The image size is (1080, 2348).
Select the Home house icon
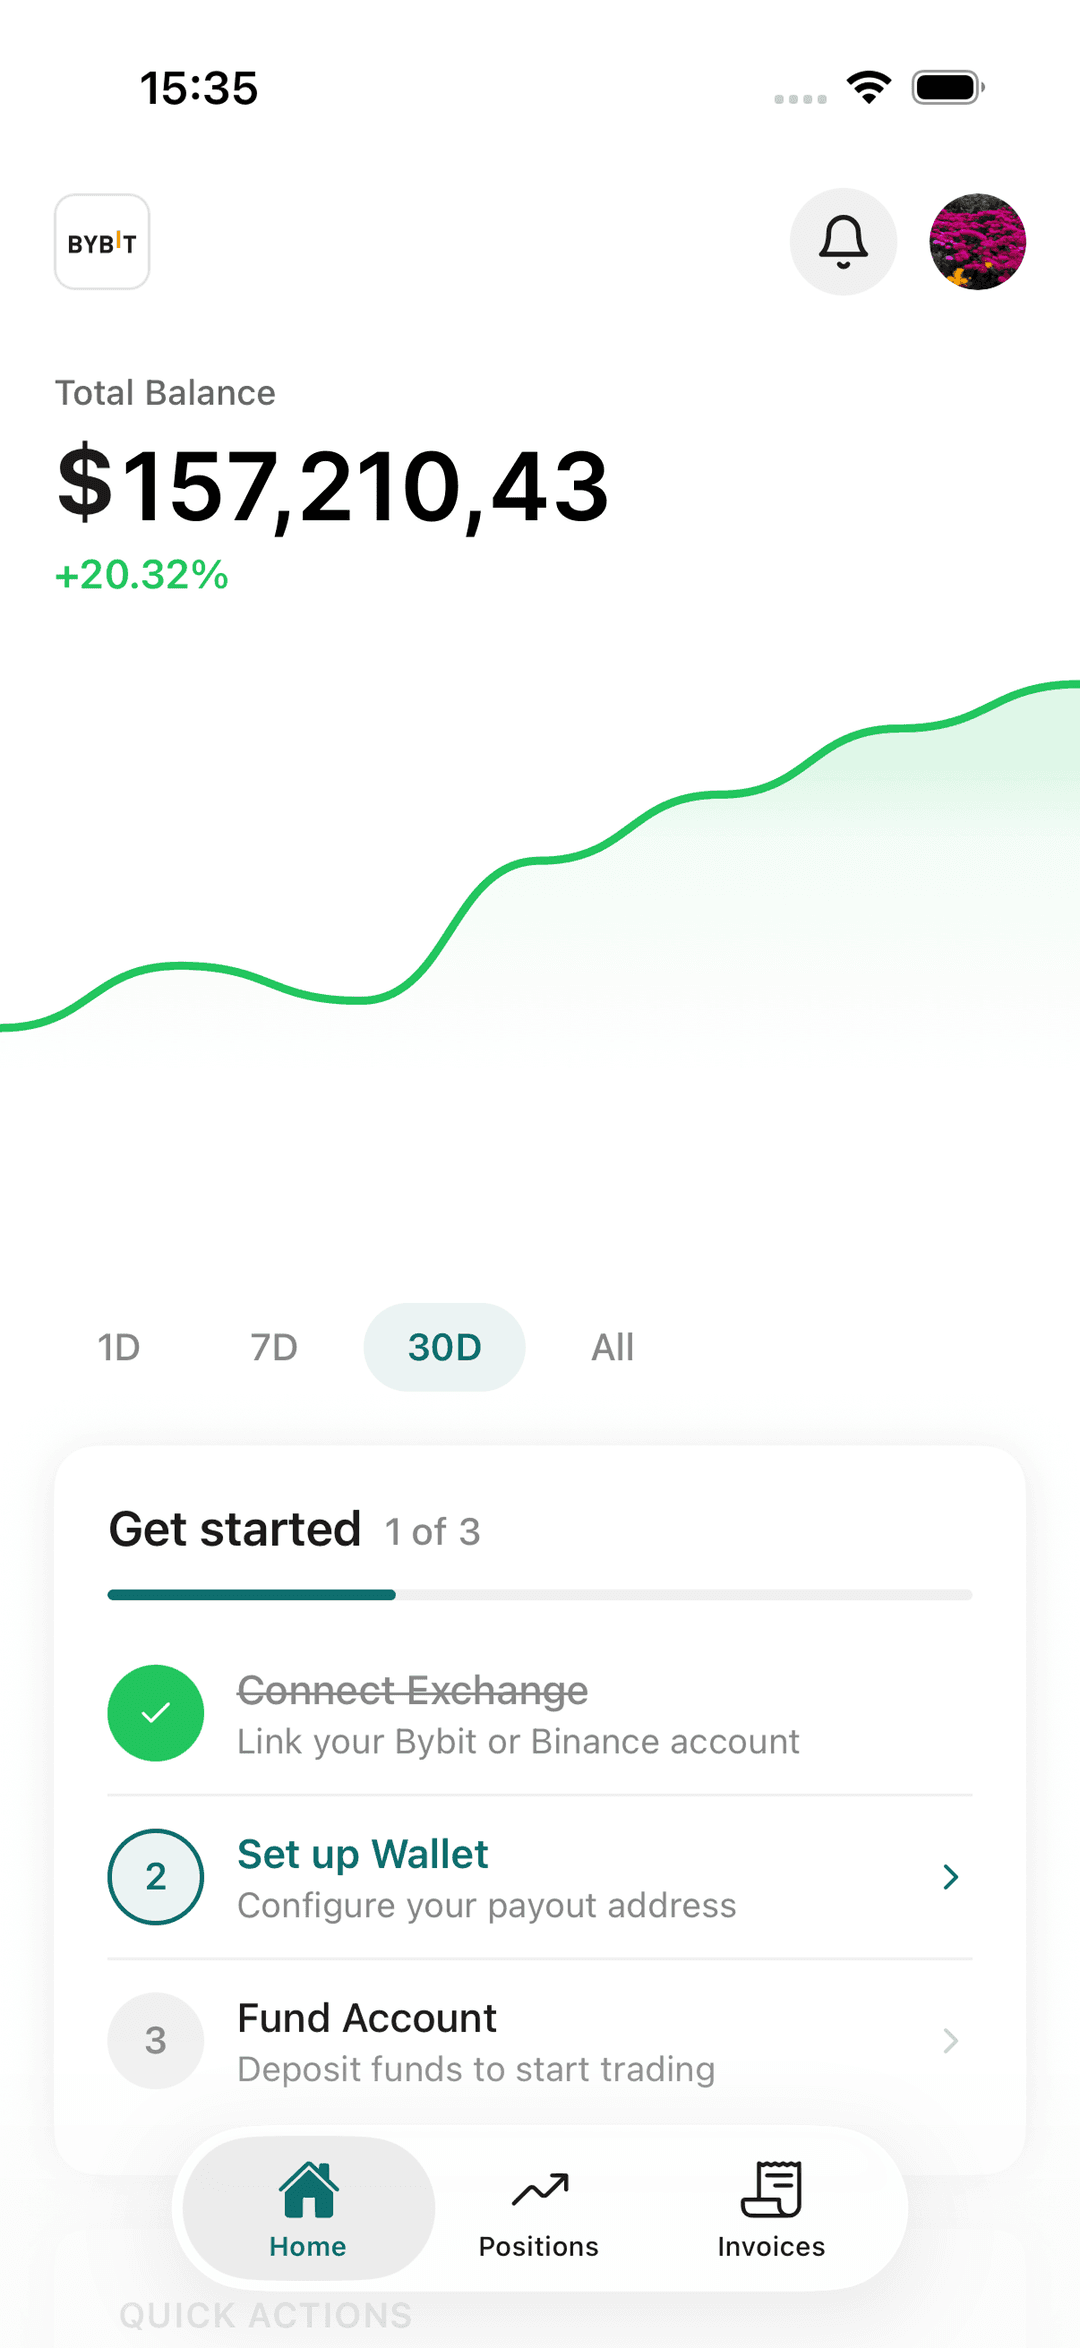coord(307,2185)
